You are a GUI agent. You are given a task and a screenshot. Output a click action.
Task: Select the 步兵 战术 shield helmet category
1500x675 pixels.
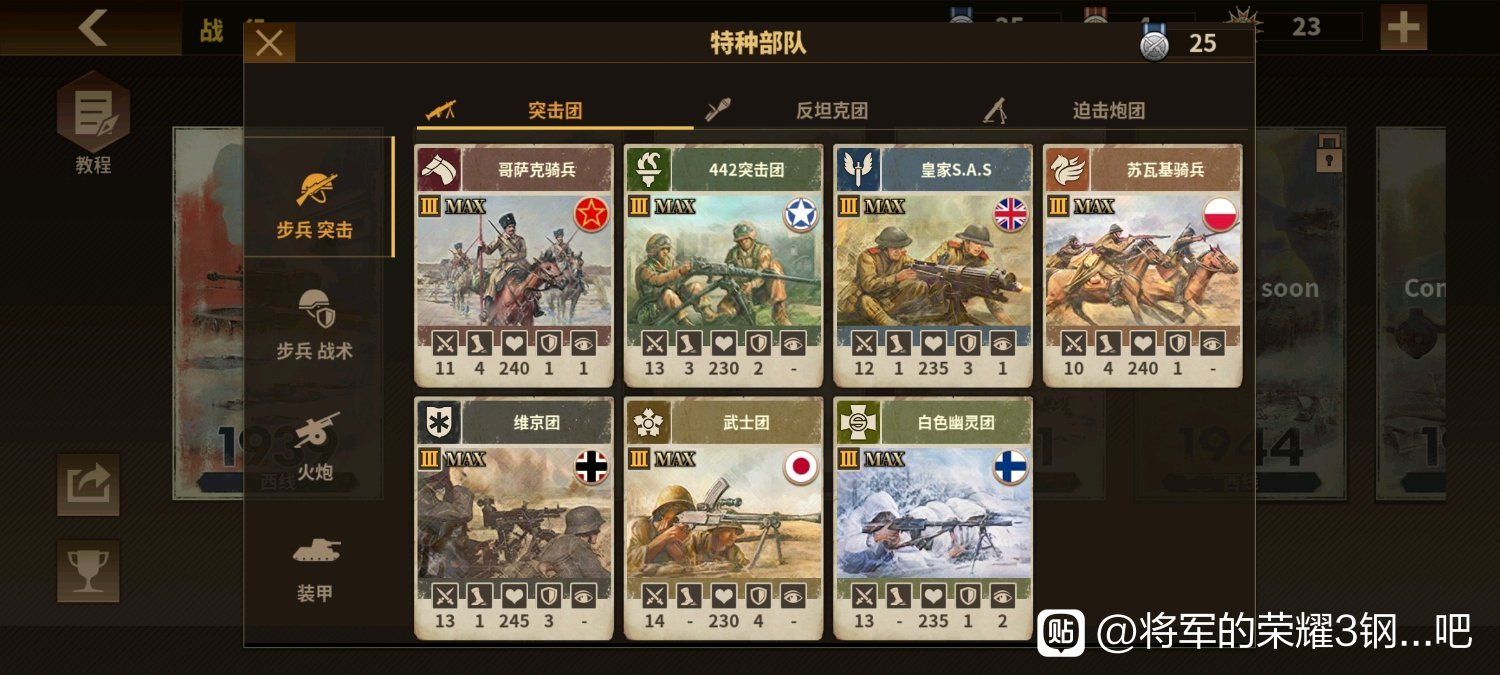click(315, 323)
